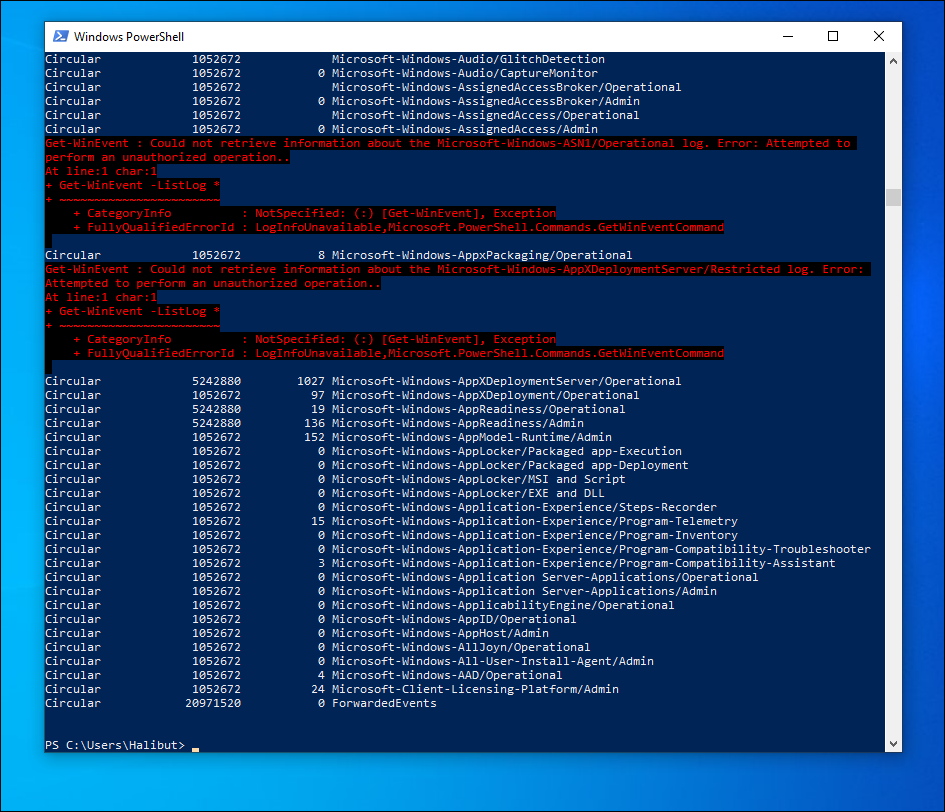Click Microsoft-Windows-AAD/Operational entry

447,675
